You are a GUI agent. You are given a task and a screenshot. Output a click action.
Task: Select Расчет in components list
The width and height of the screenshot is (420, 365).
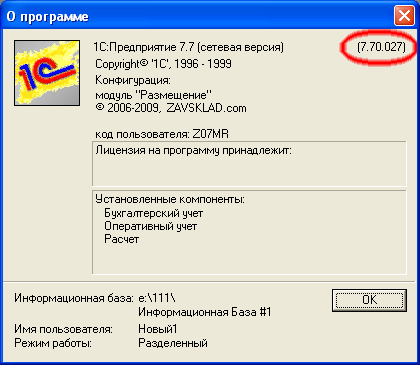(x=122, y=239)
